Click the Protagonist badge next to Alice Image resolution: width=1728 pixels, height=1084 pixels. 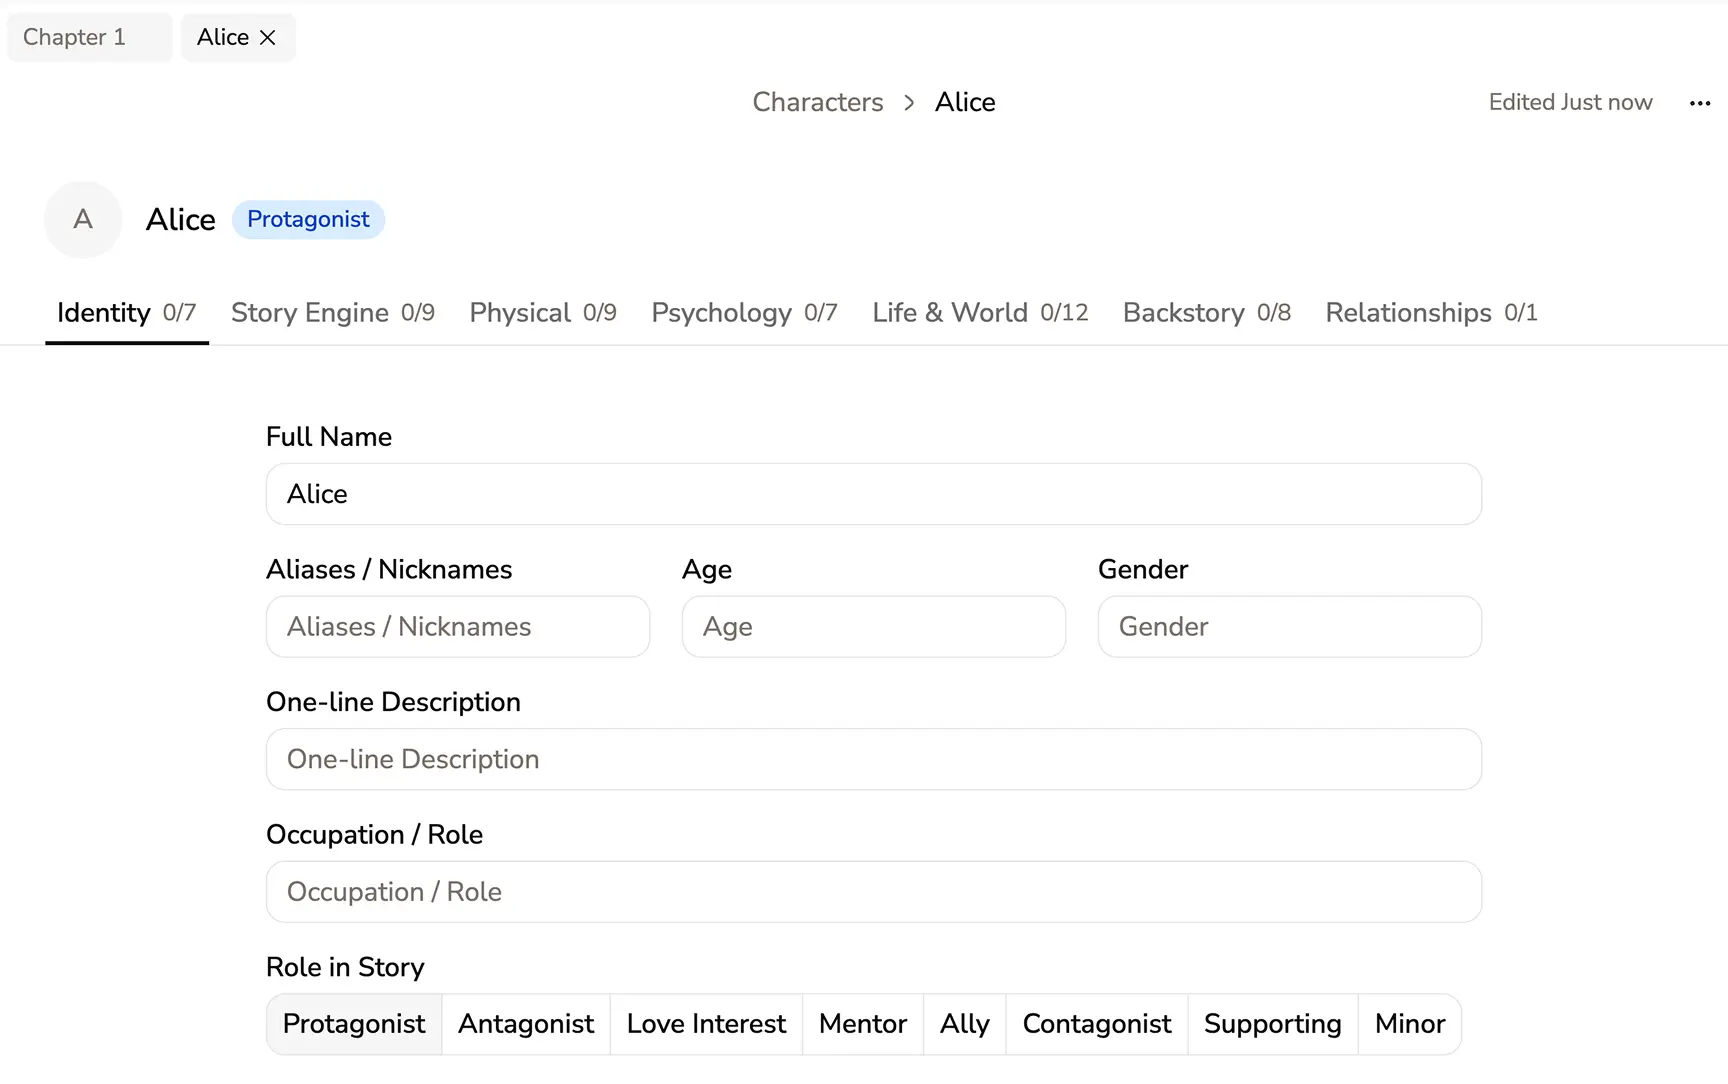(x=308, y=220)
